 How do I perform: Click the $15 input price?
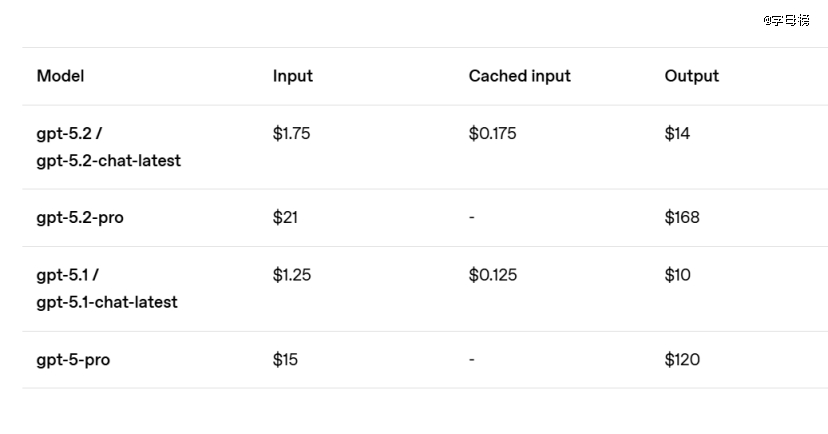pyautogui.click(x=285, y=359)
